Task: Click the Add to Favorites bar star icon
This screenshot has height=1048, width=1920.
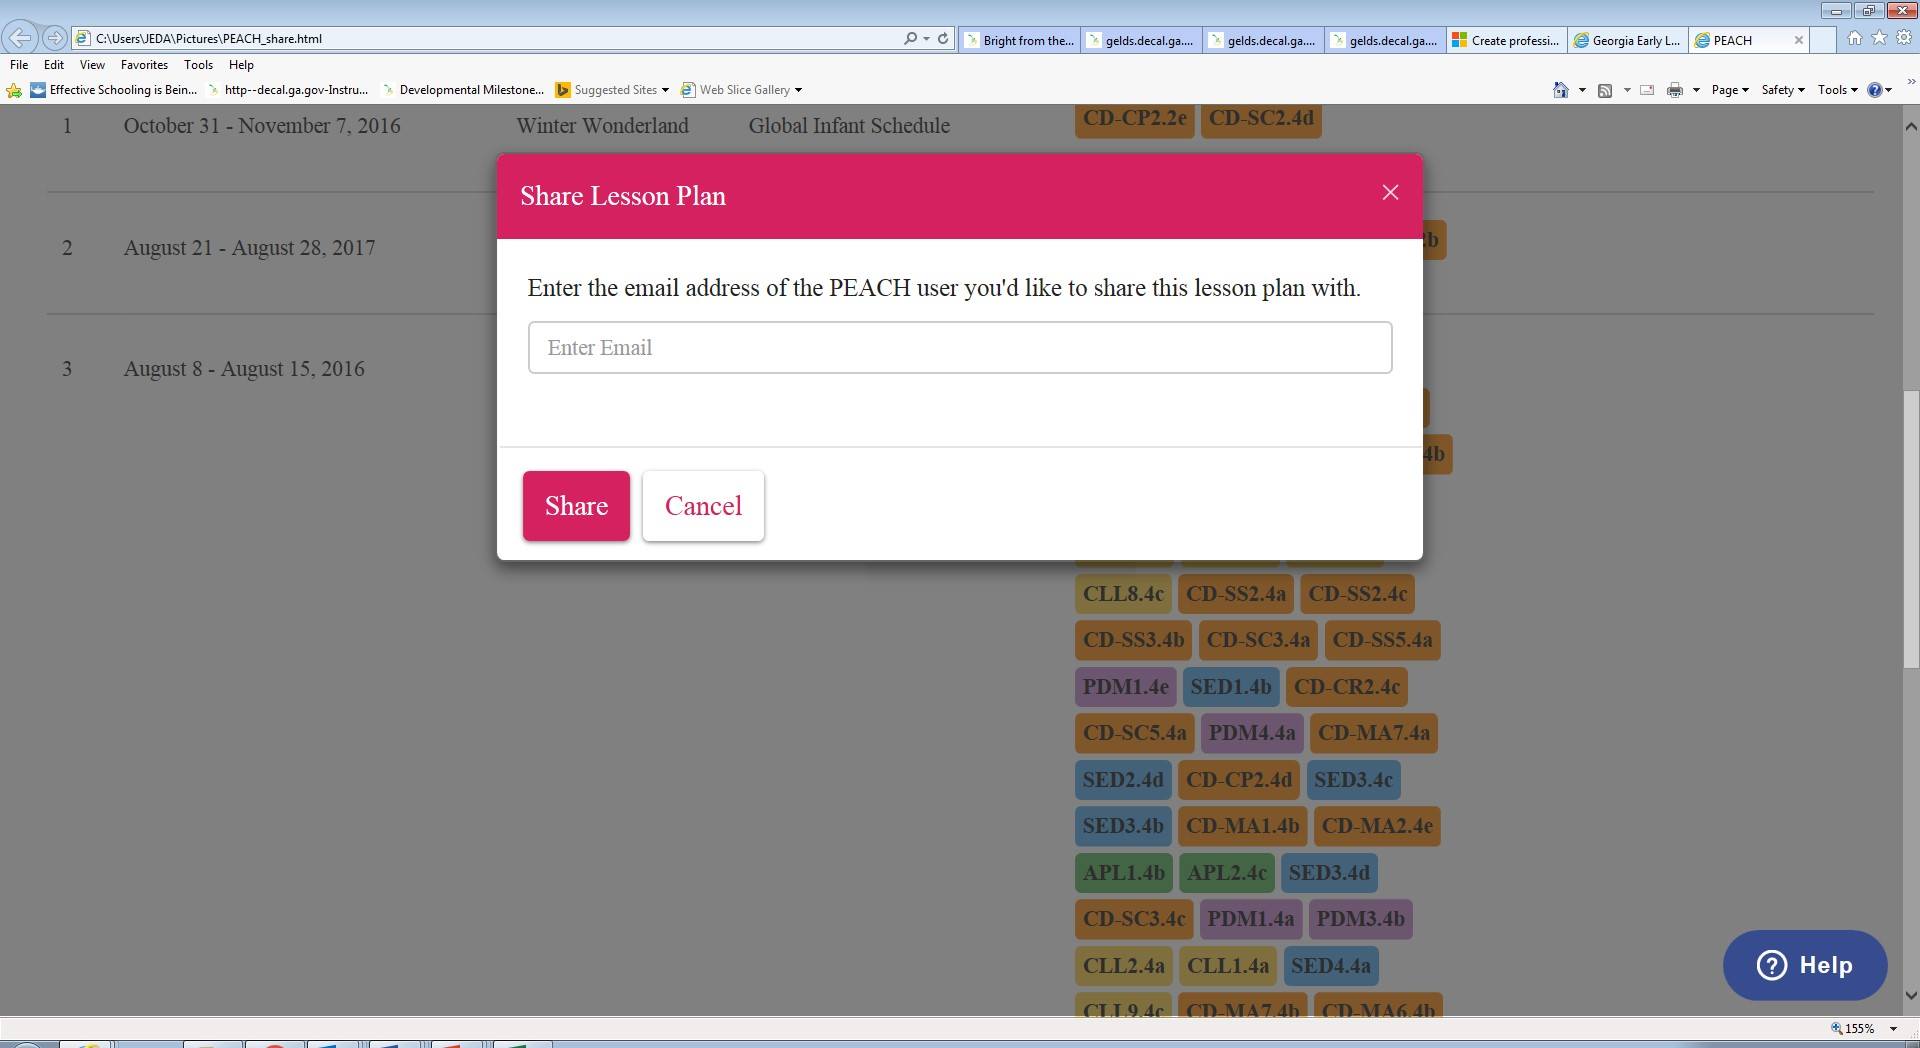Action: 14,90
